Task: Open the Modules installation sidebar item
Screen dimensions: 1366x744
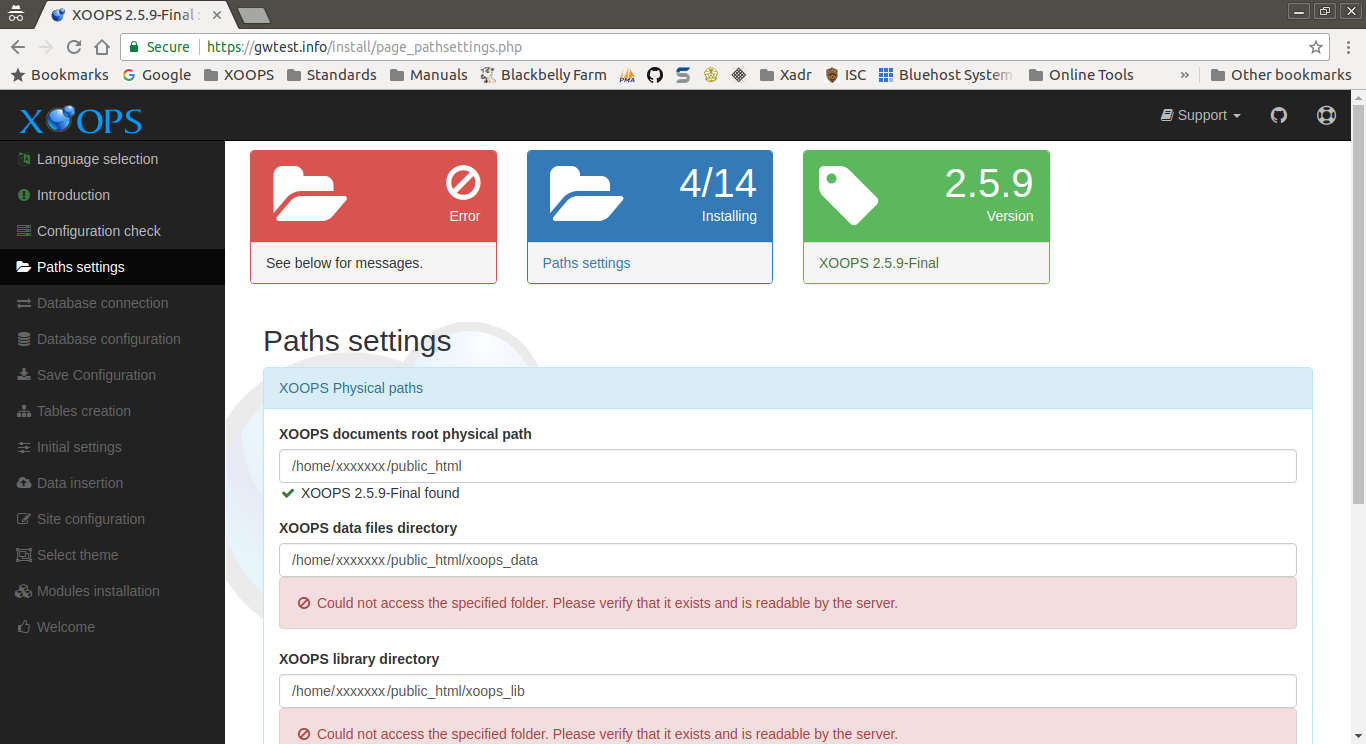Action: pos(97,591)
